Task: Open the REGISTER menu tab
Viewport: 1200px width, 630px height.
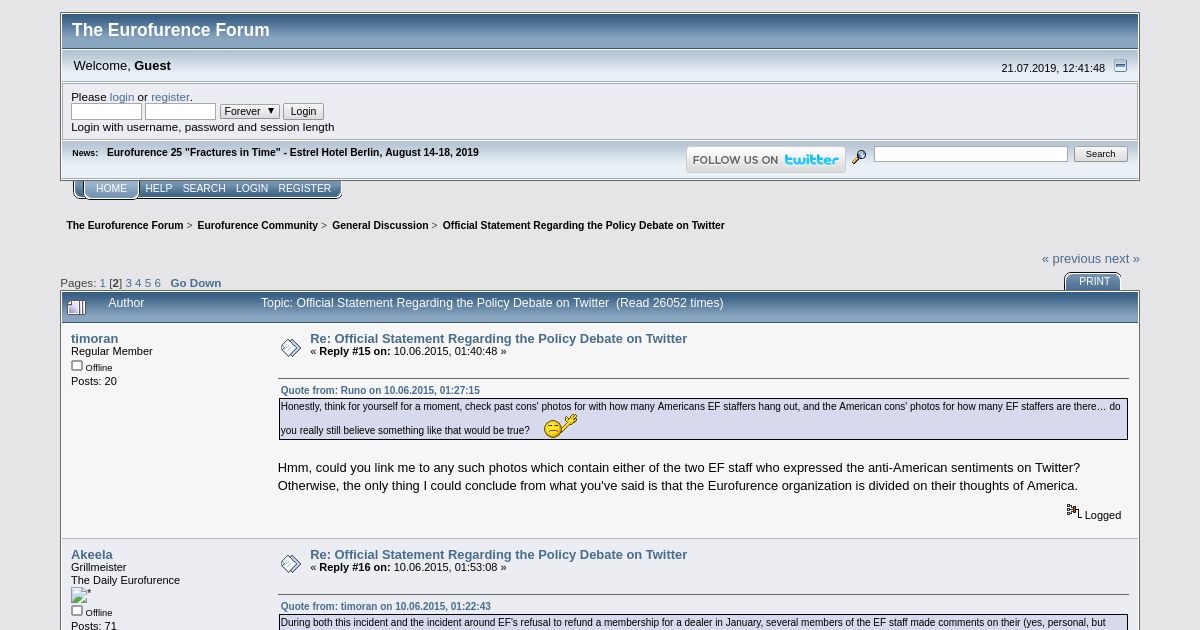Action: [305, 189]
